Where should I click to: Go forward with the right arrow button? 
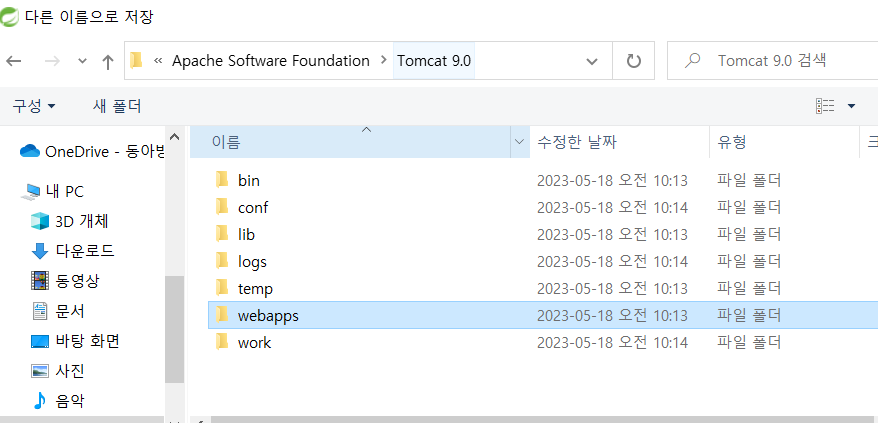pyautogui.click(x=52, y=61)
